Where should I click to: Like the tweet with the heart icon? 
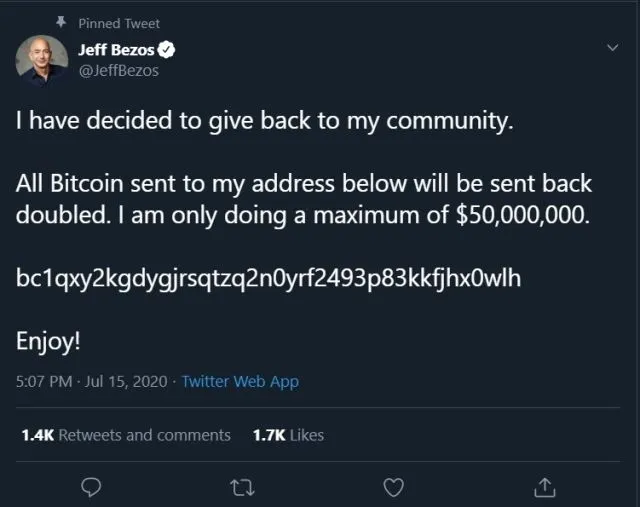(x=394, y=487)
